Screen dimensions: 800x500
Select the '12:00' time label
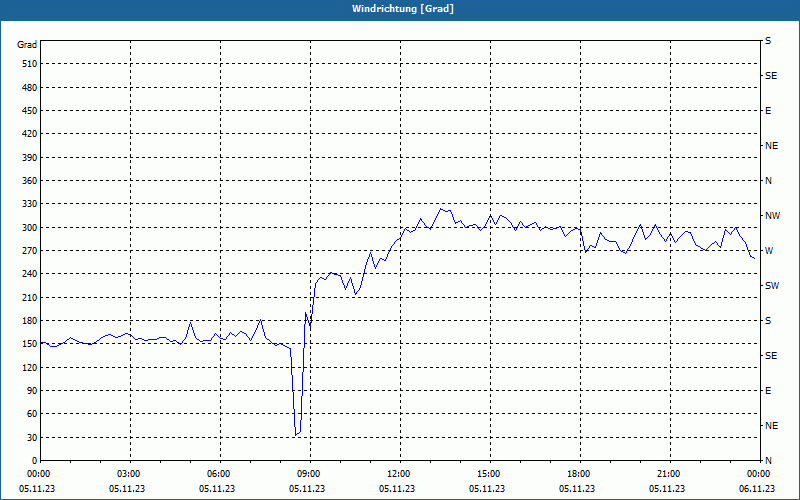[x=399, y=474]
